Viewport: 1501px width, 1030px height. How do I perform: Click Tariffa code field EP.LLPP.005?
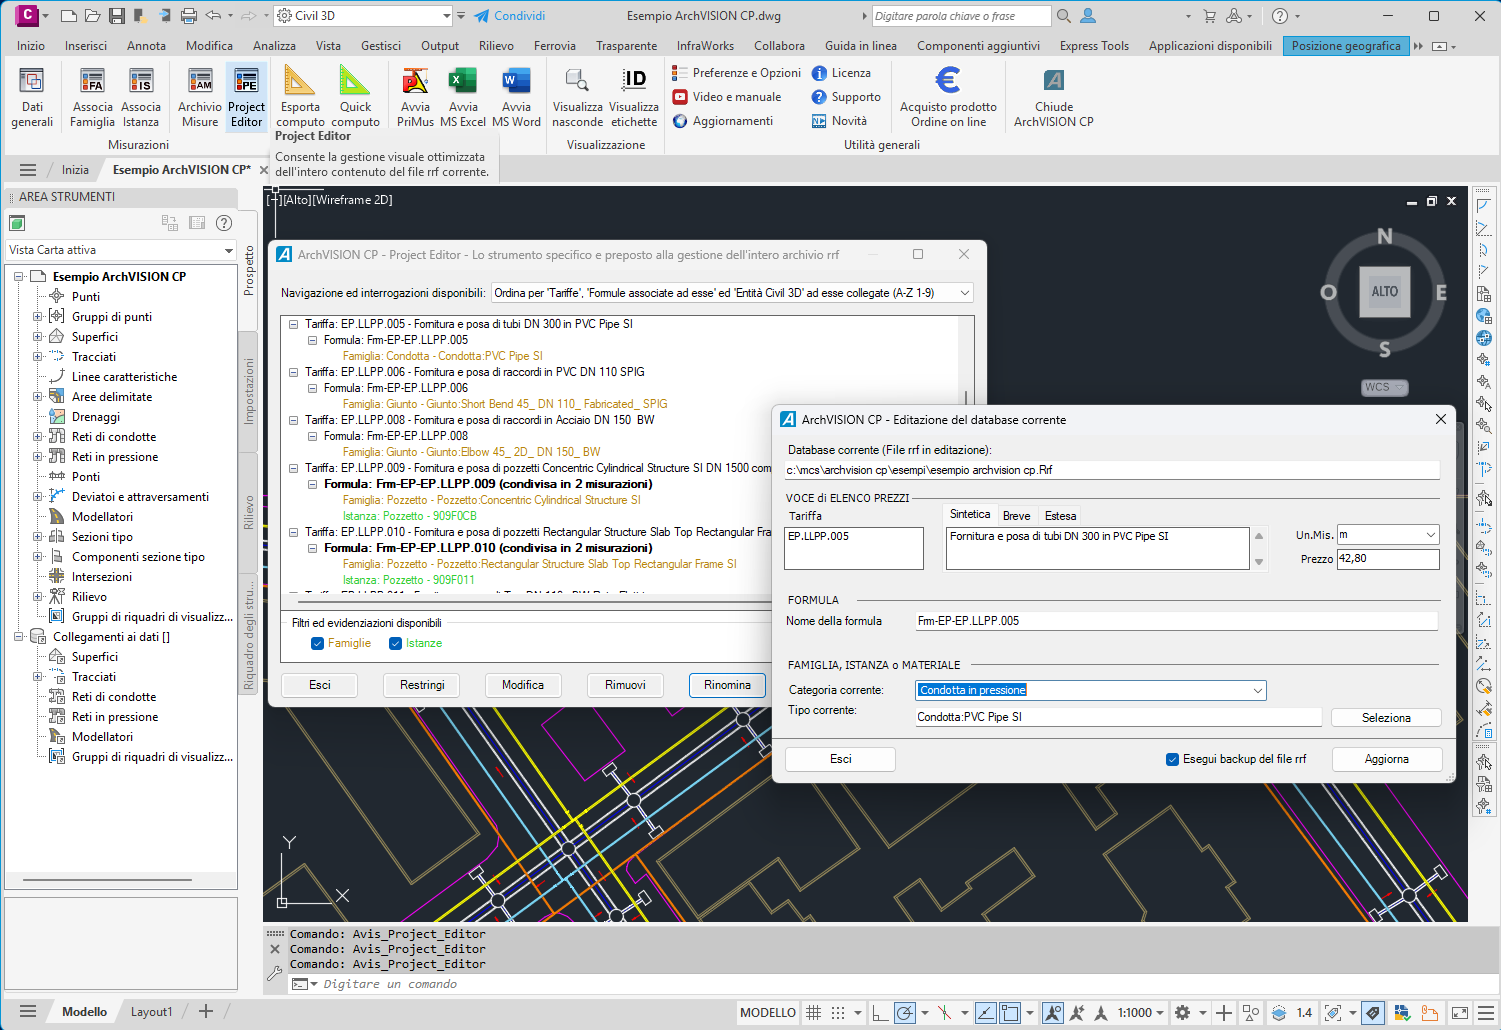pos(854,548)
